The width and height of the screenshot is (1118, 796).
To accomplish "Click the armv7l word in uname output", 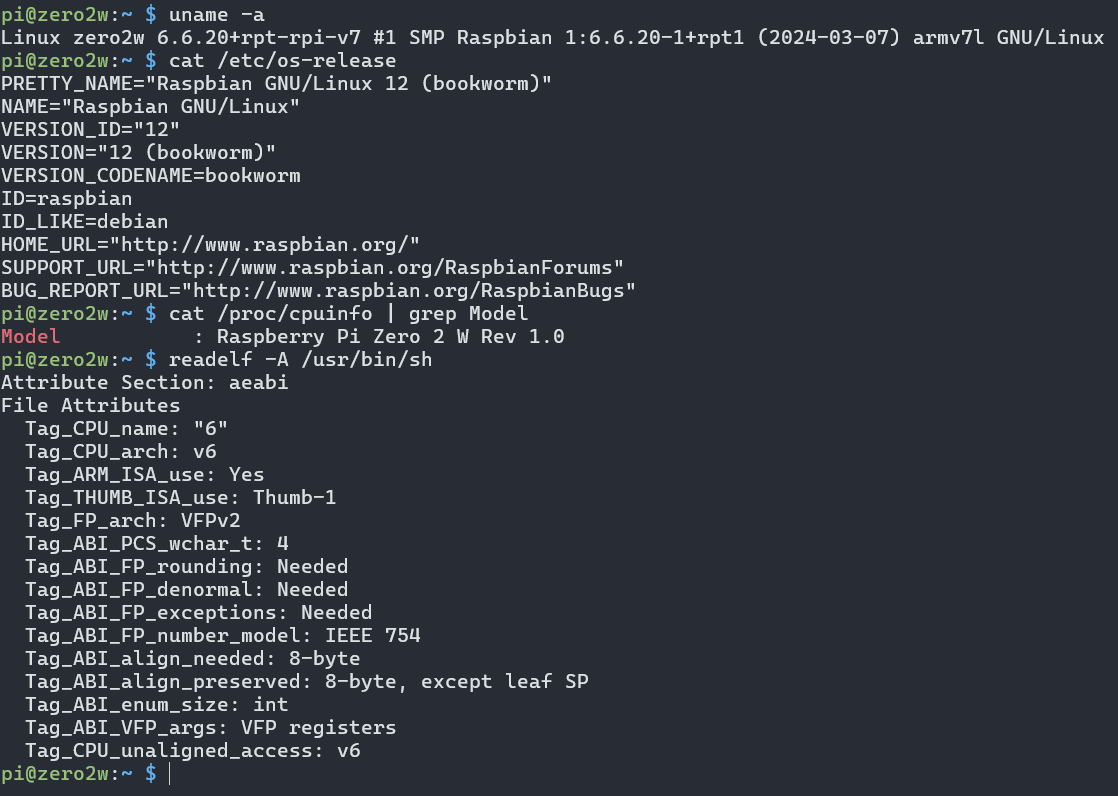I will click(948, 37).
